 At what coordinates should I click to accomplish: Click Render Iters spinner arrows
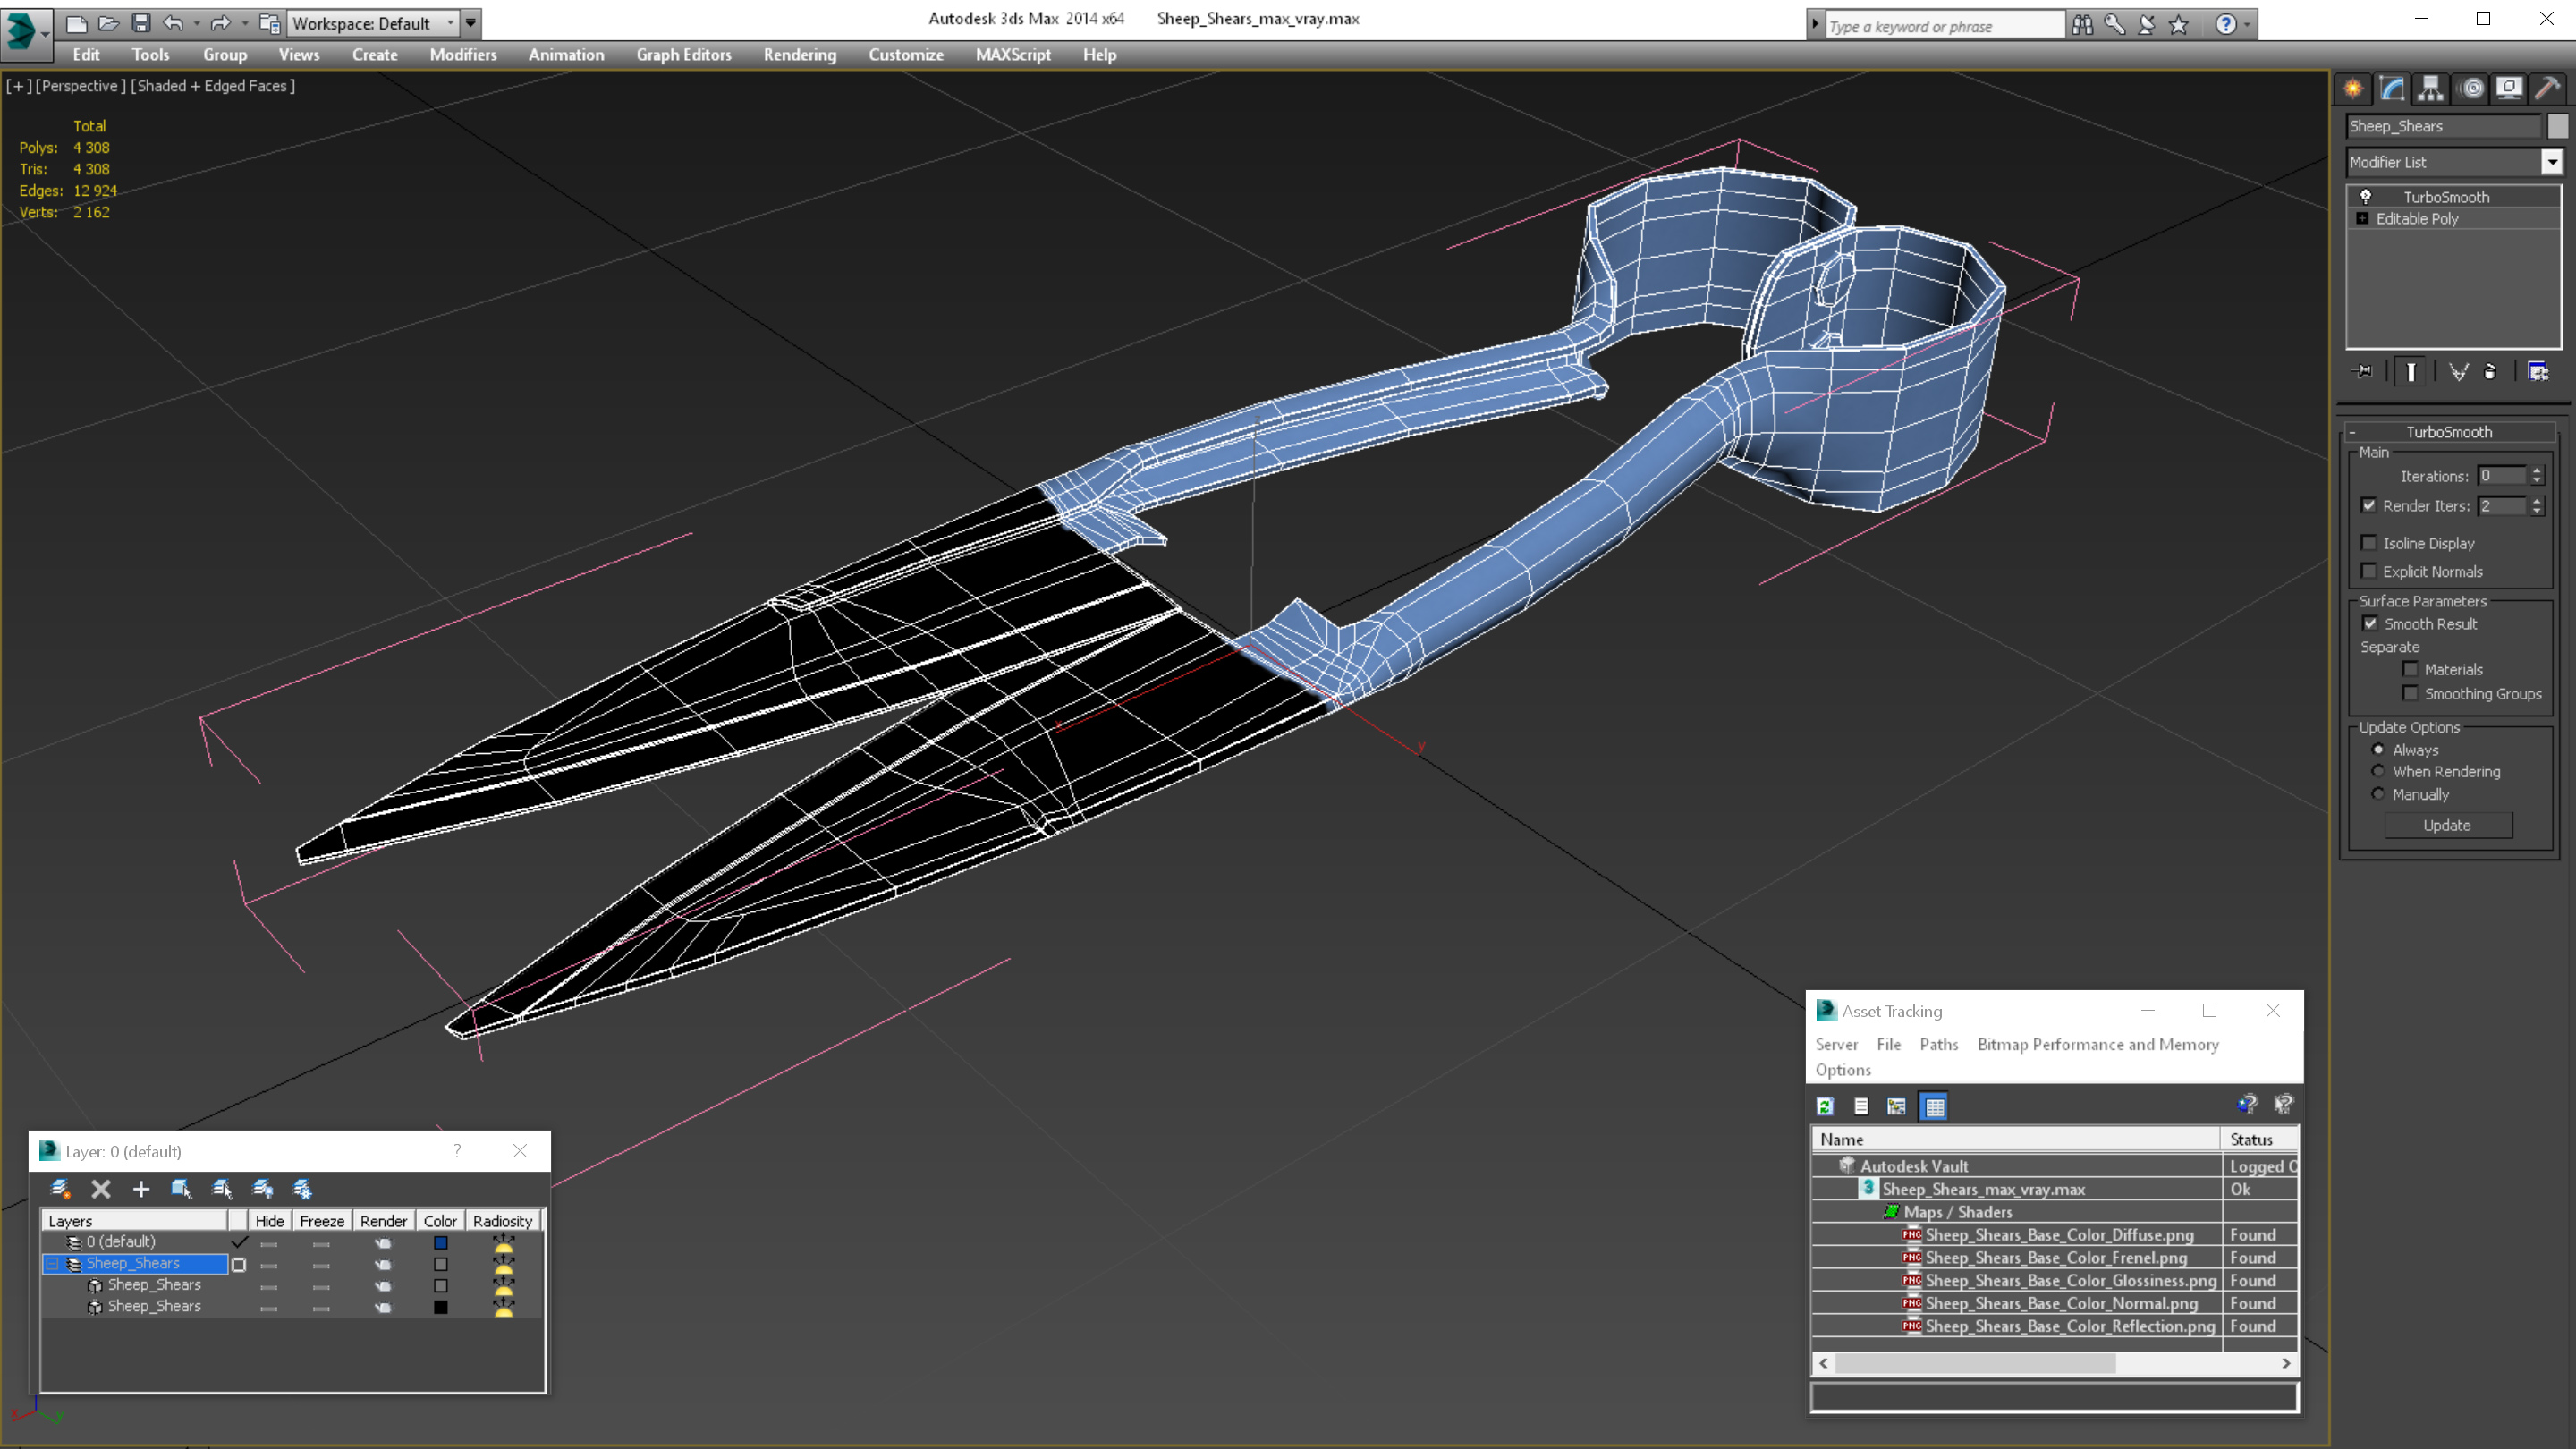tap(2537, 505)
